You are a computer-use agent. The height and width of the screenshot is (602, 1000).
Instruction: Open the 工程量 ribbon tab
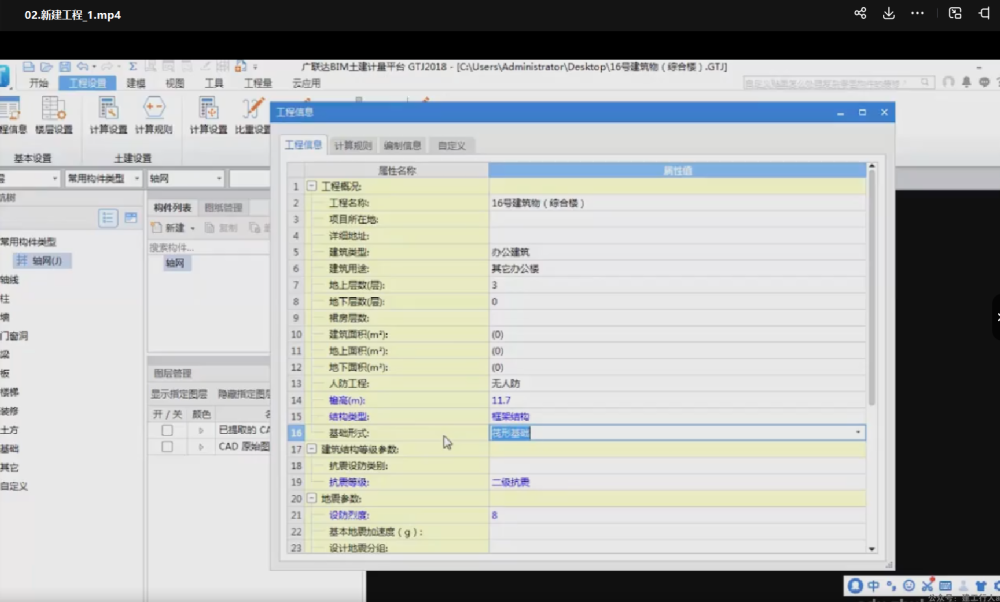click(258, 83)
